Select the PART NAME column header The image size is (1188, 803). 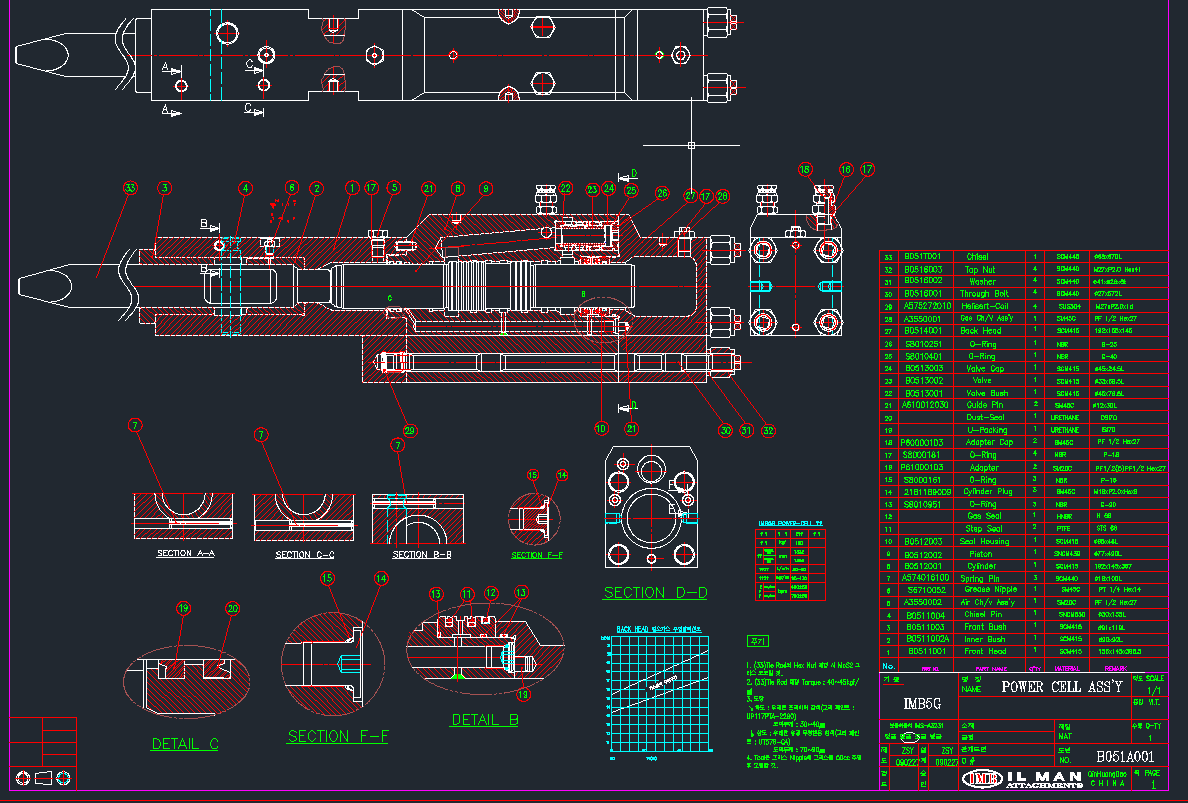pyautogui.click(x=993, y=669)
